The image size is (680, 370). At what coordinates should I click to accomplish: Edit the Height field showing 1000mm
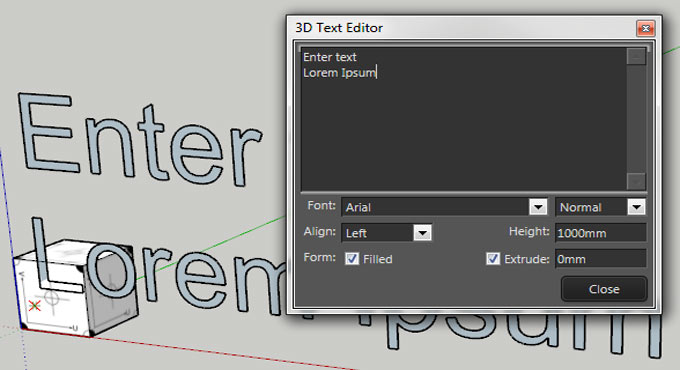coord(601,233)
